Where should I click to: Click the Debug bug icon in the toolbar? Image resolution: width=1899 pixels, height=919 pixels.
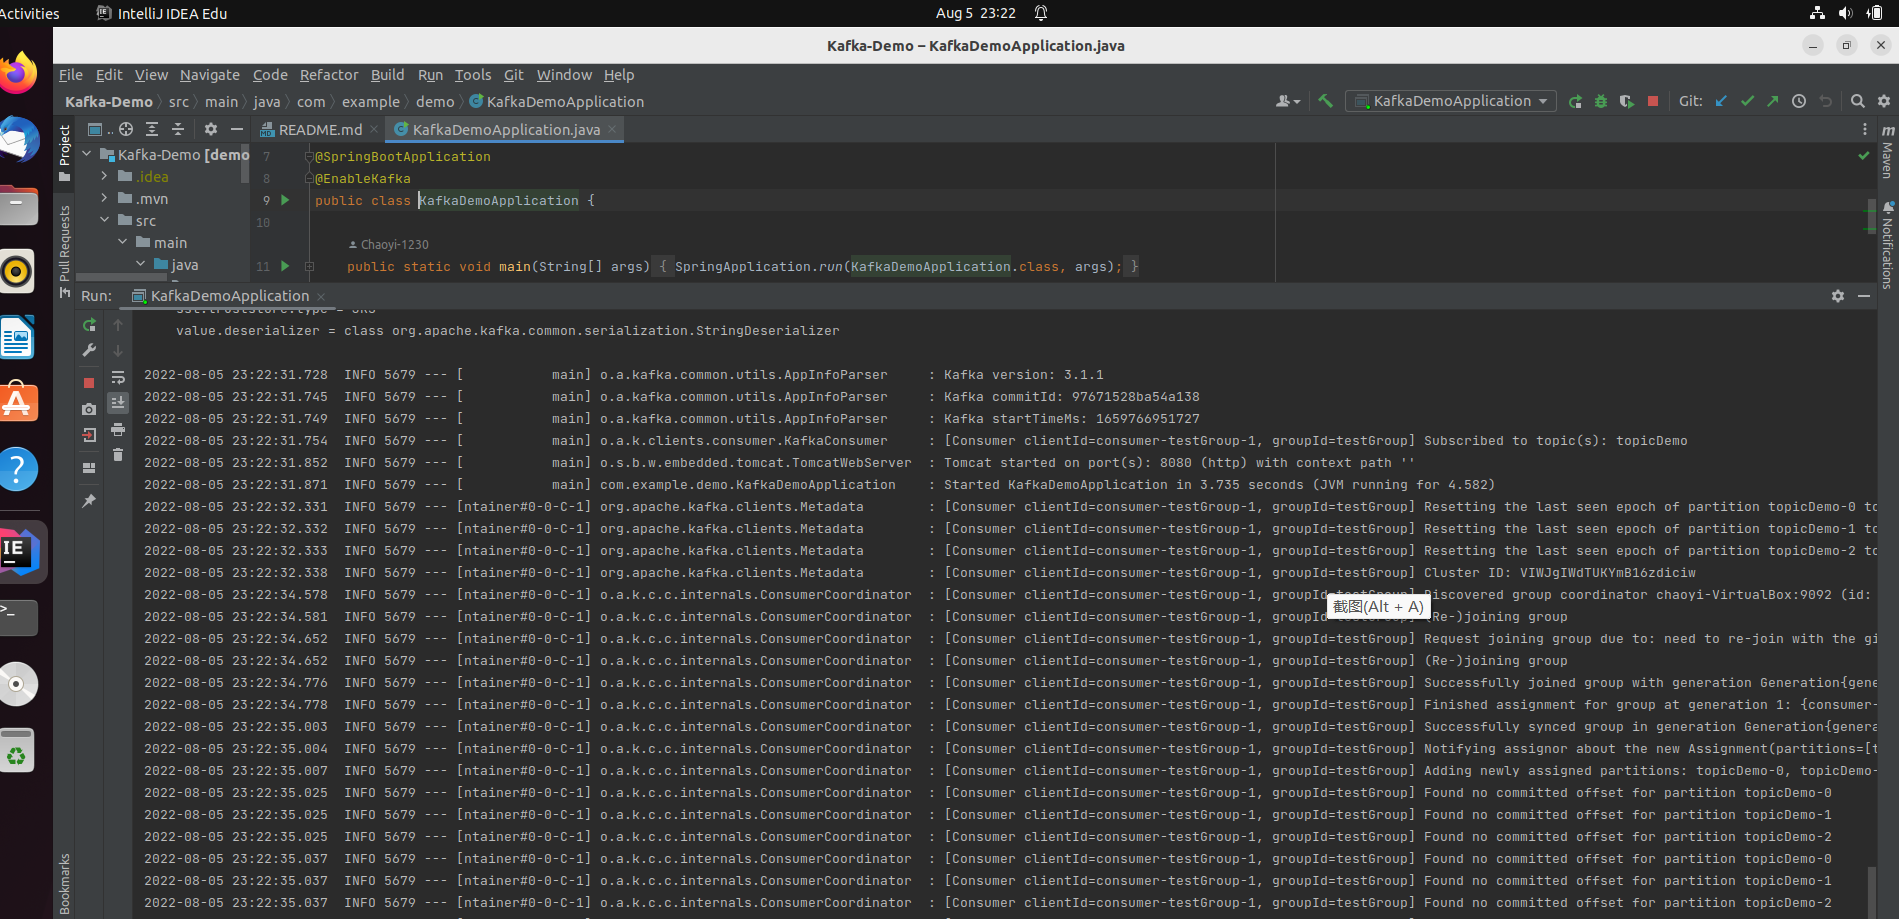1601,101
